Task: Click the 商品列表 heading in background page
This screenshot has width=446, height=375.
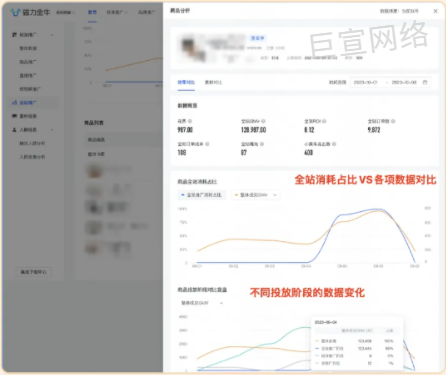Action: tap(94, 123)
